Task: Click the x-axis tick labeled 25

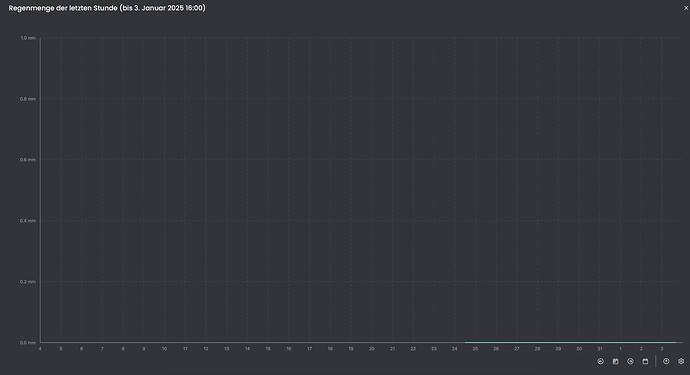Action: (475, 349)
